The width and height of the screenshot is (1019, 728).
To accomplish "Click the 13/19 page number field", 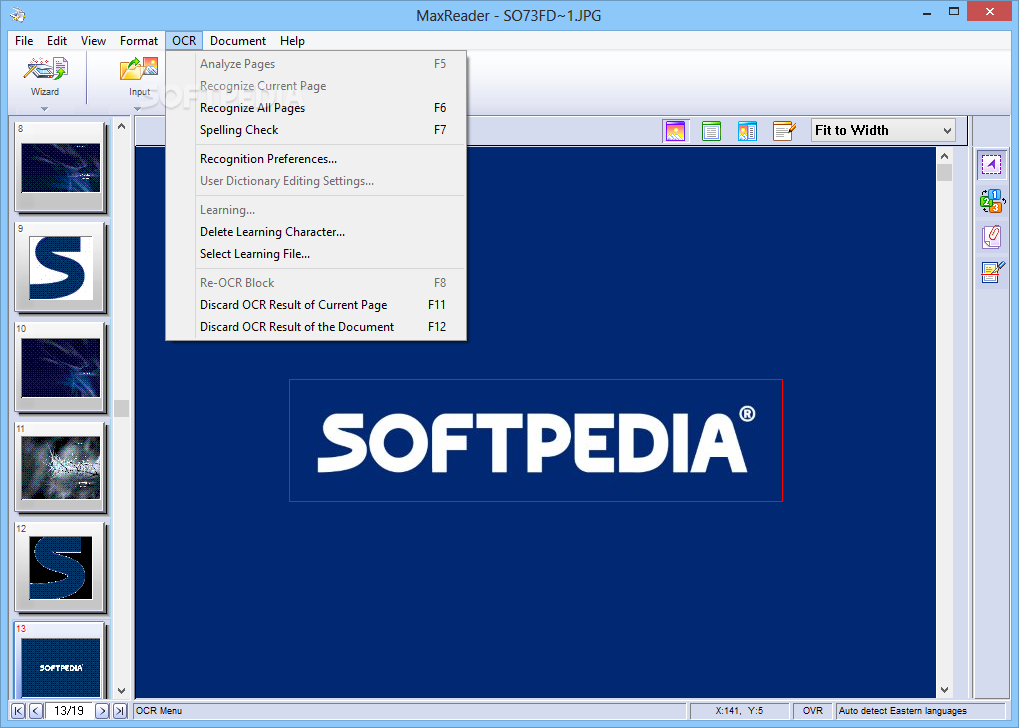I will coord(69,711).
